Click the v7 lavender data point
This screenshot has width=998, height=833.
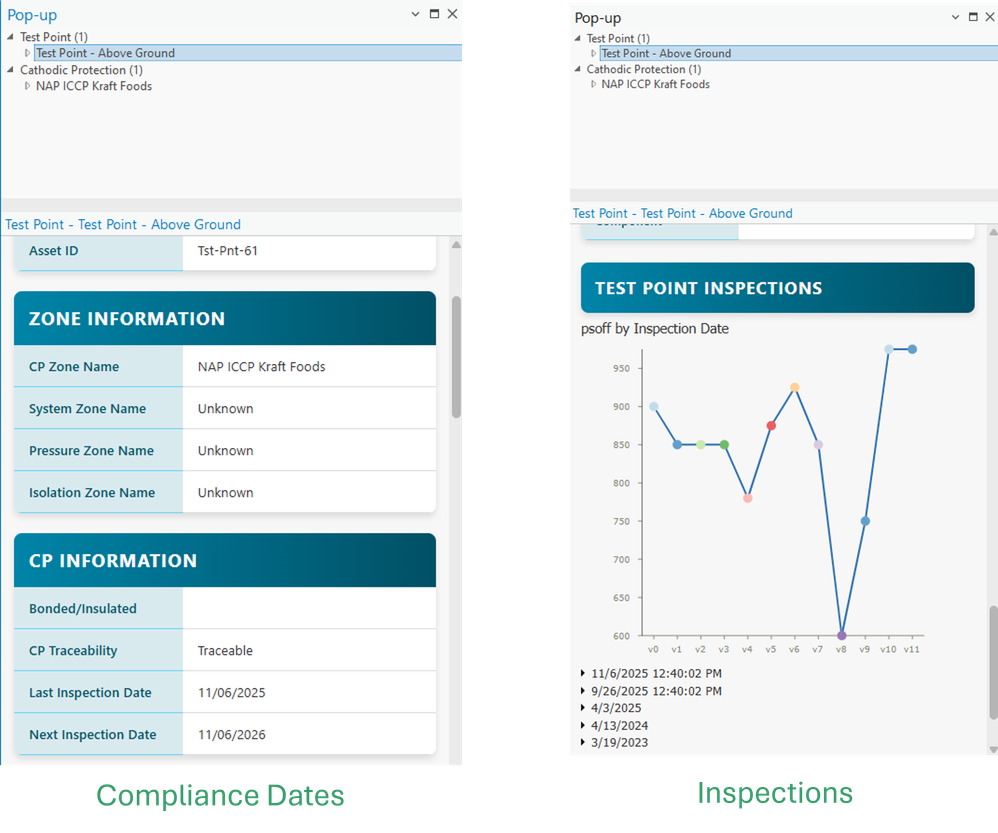(x=819, y=445)
